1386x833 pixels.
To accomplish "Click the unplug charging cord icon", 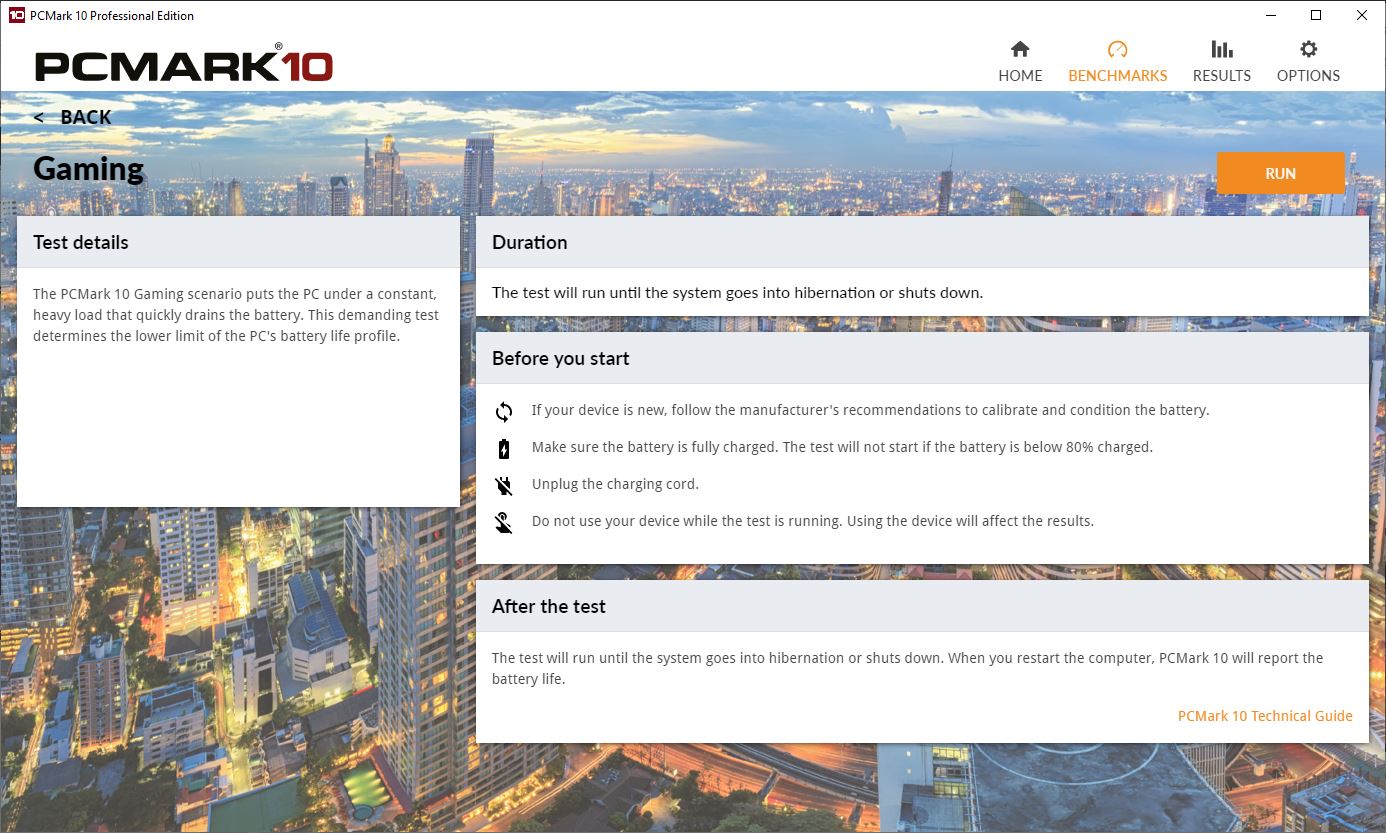I will pos(504,485).
